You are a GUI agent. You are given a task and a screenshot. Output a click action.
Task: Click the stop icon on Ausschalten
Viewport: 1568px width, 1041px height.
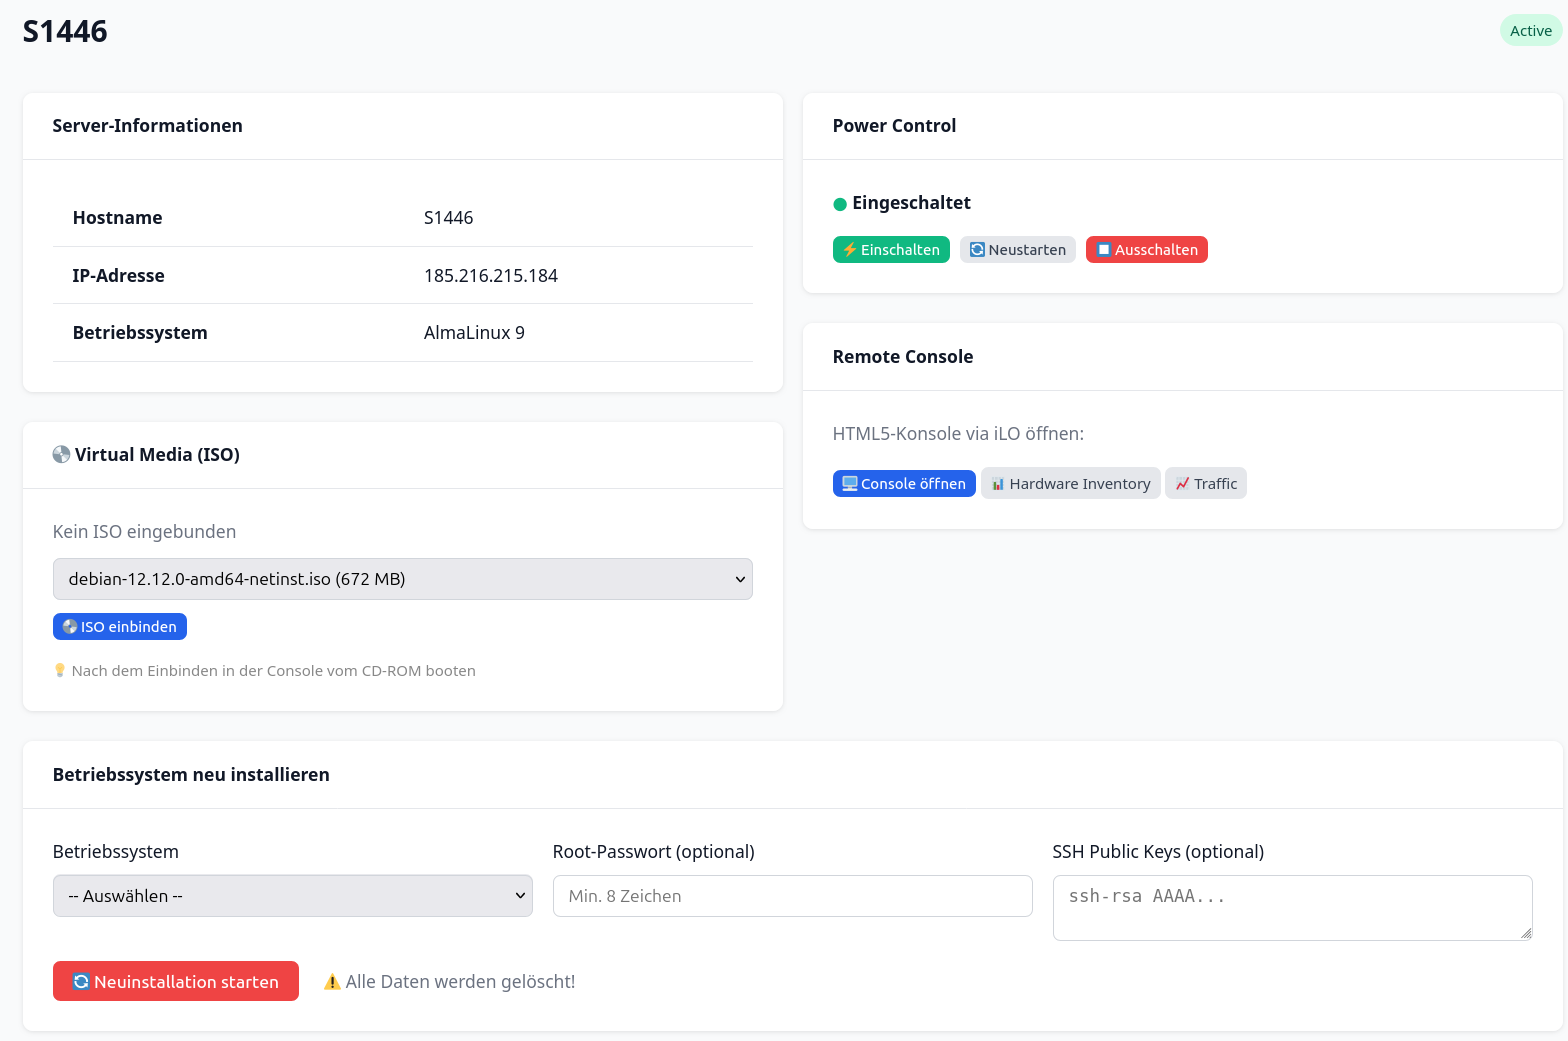[1103, 250]
